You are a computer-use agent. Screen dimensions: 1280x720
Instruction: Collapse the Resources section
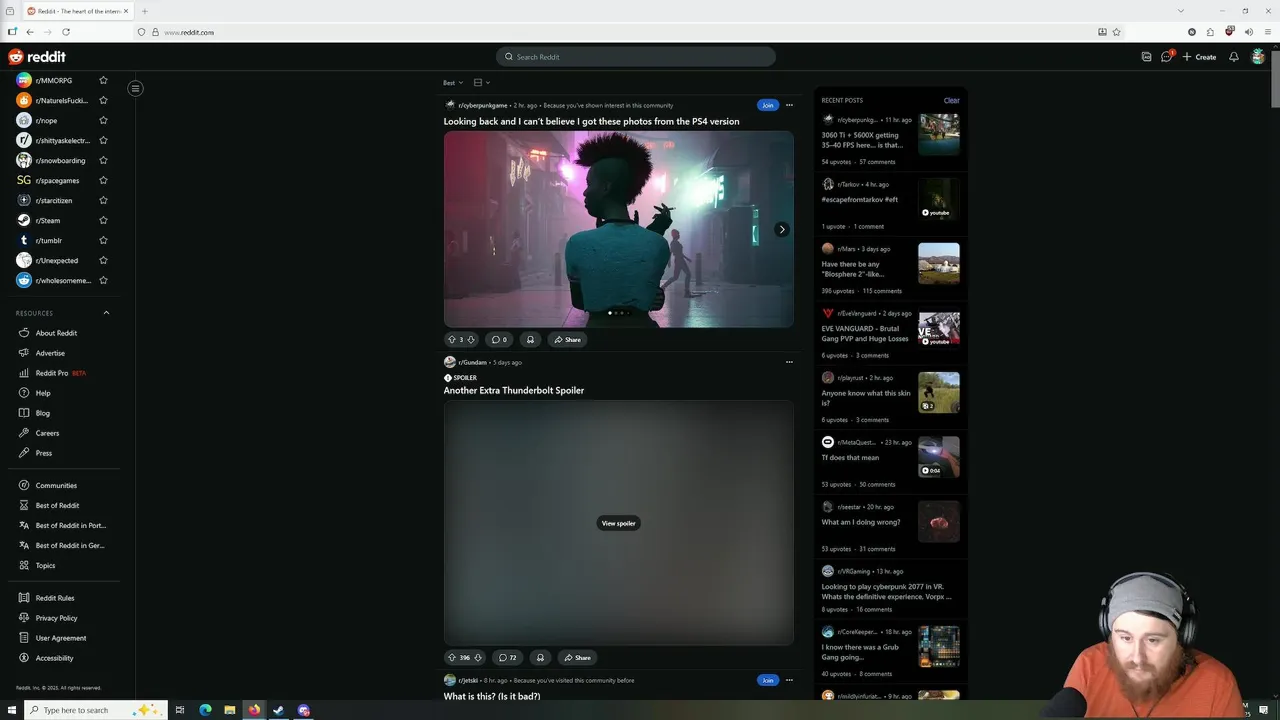coord(106,313)
